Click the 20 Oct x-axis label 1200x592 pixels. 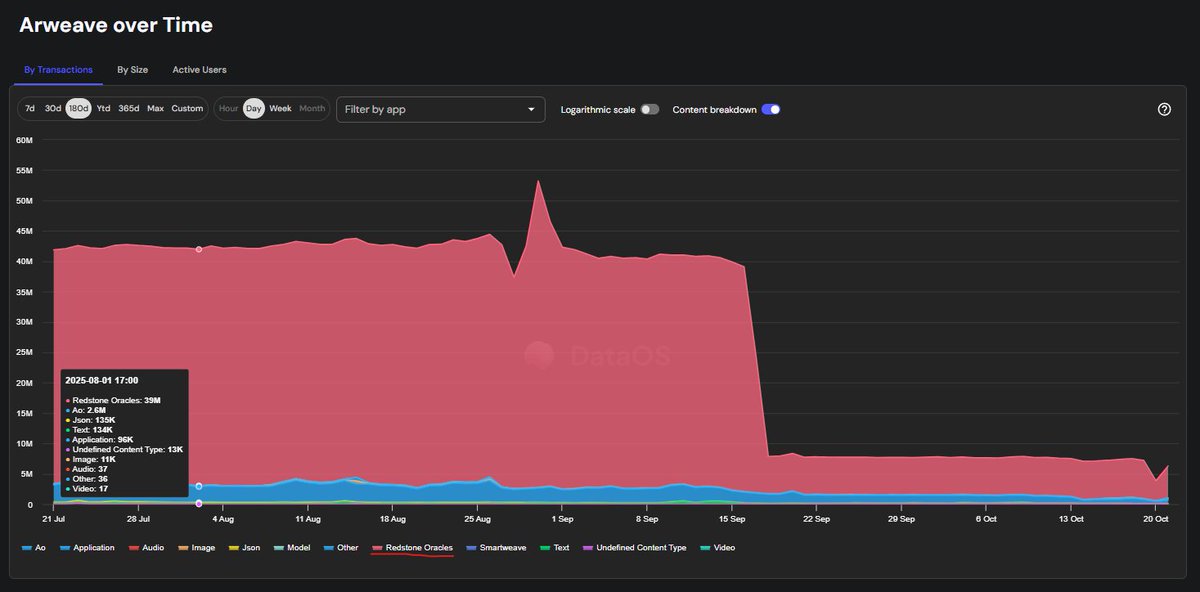[x=1156, y=519]
